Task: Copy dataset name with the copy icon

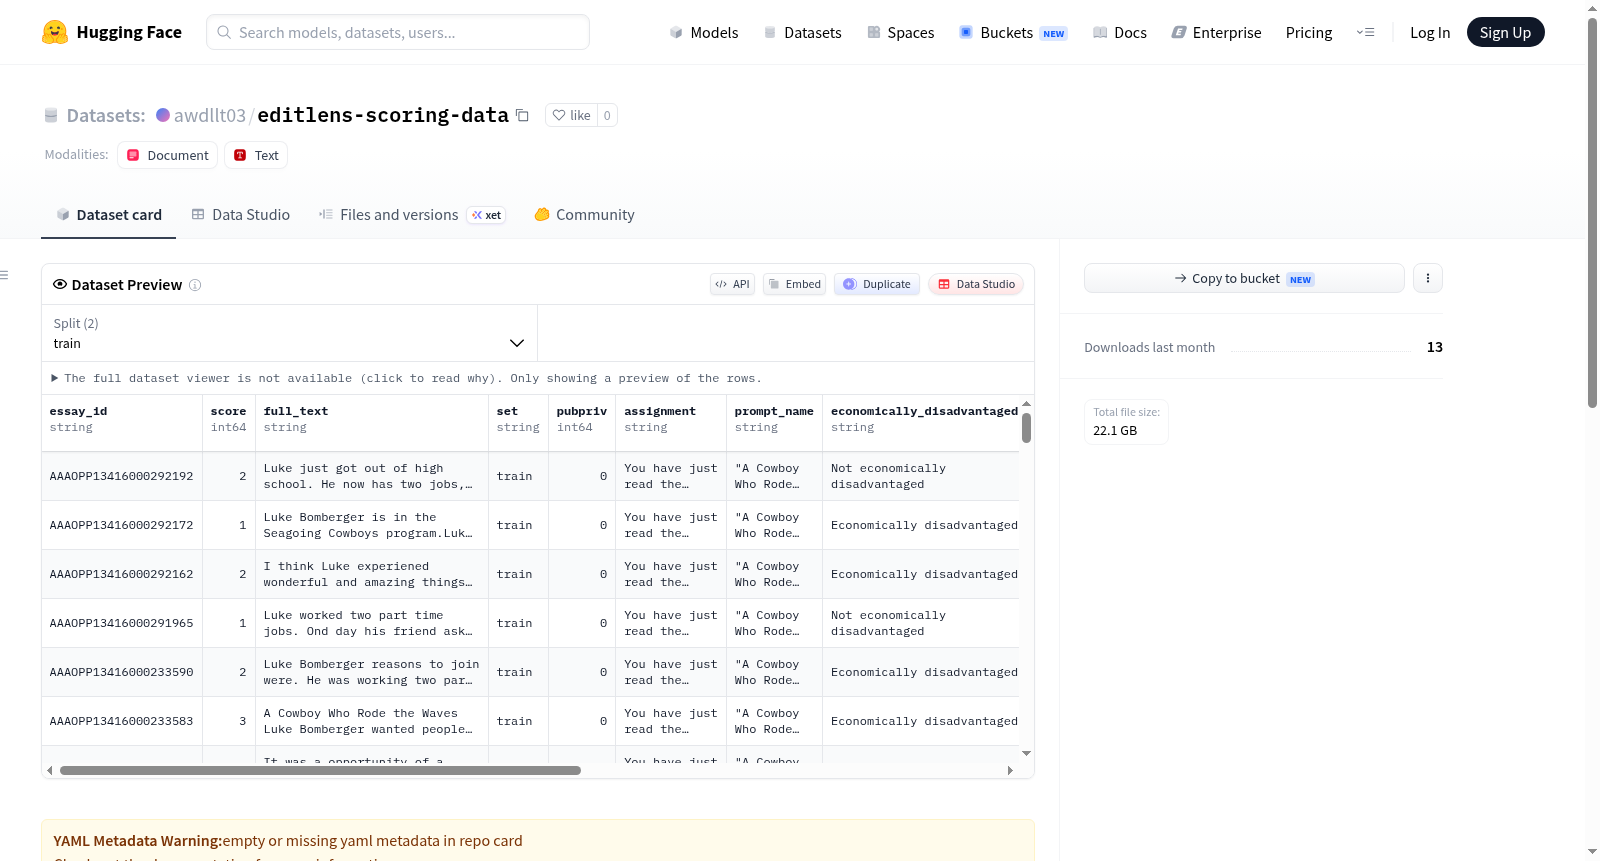Action: click(522, 115)
